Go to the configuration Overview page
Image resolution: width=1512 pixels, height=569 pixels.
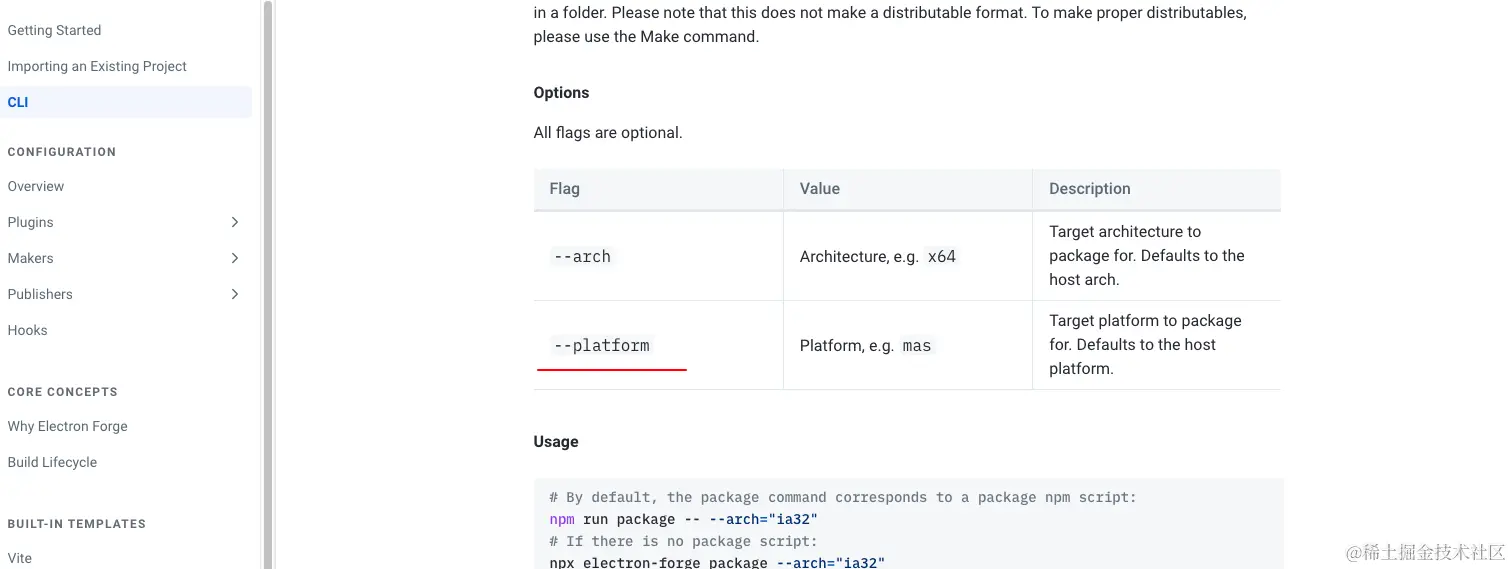pos(36,186)
